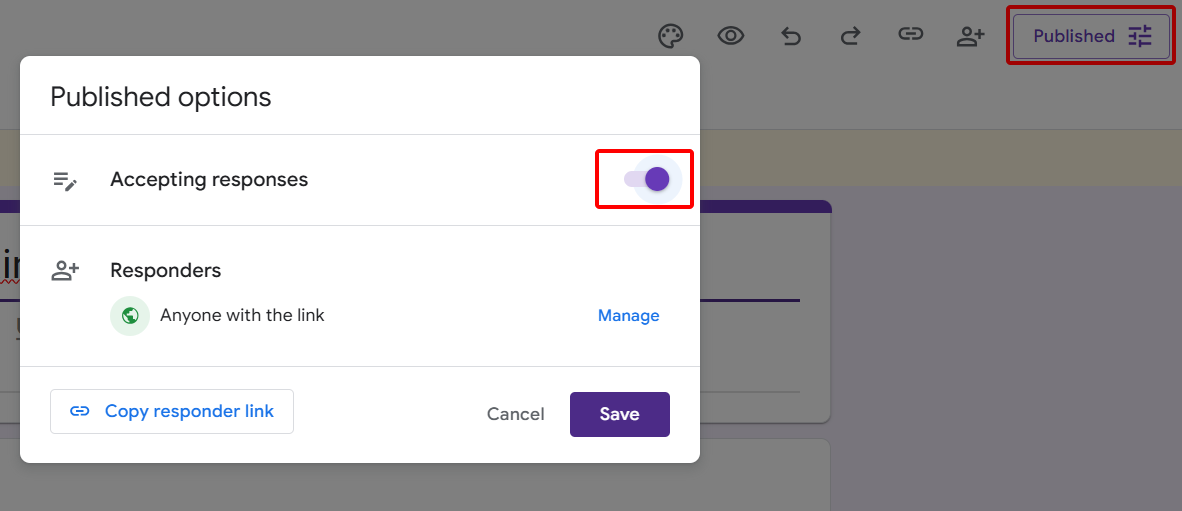Click the add collaborator icon in the toolbar

pyautogui.click(x=970, y=36)
